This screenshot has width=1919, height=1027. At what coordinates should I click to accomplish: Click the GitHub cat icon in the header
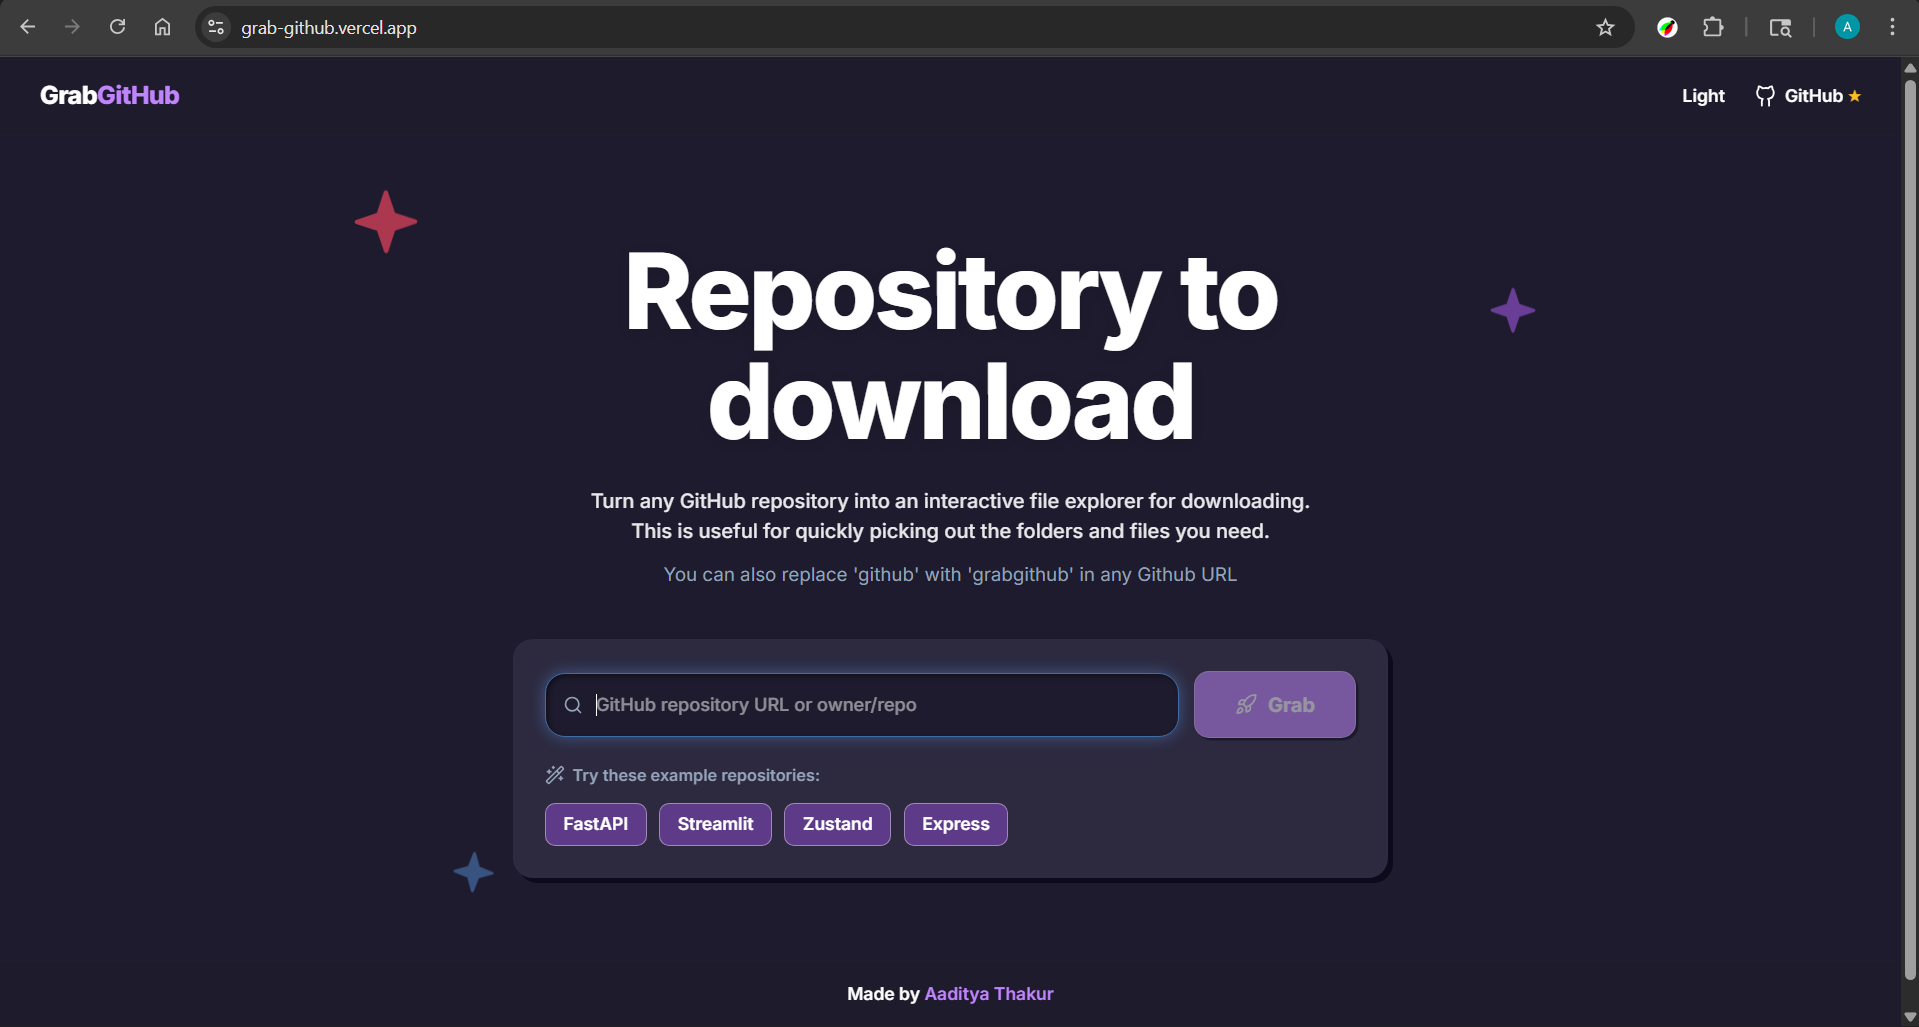click(x=1765, y=95)
